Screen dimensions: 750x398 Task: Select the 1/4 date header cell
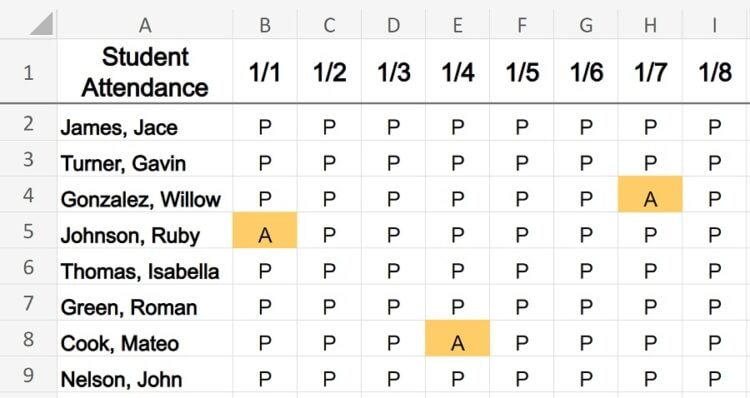pos(457,71)
